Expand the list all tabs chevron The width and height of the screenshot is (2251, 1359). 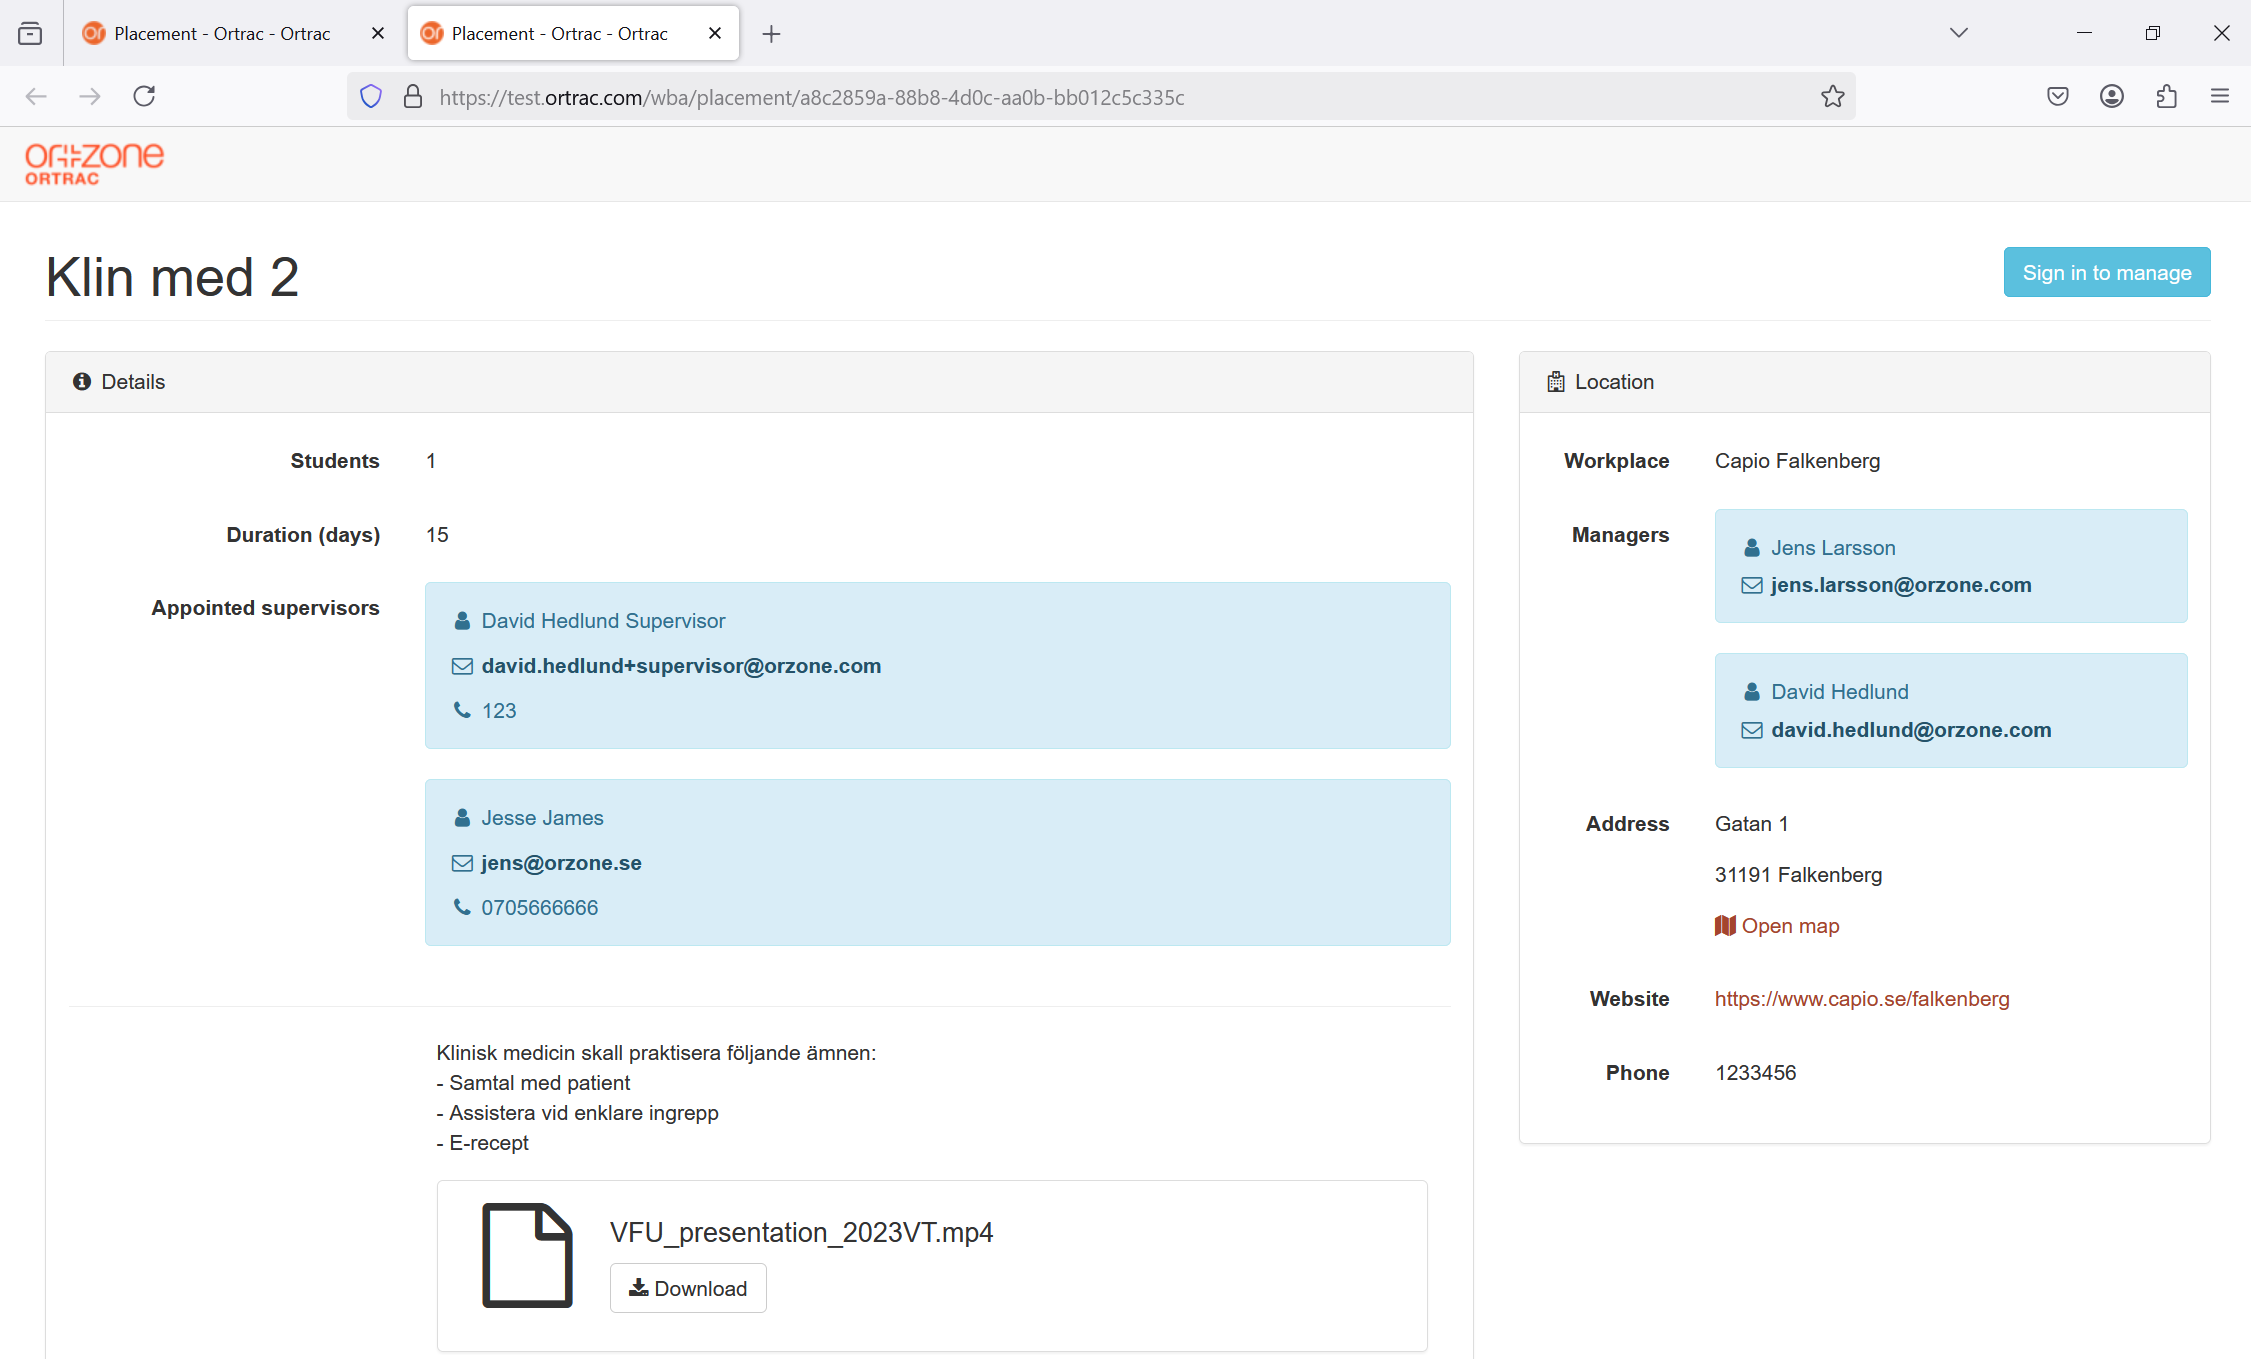point(1958,33)
